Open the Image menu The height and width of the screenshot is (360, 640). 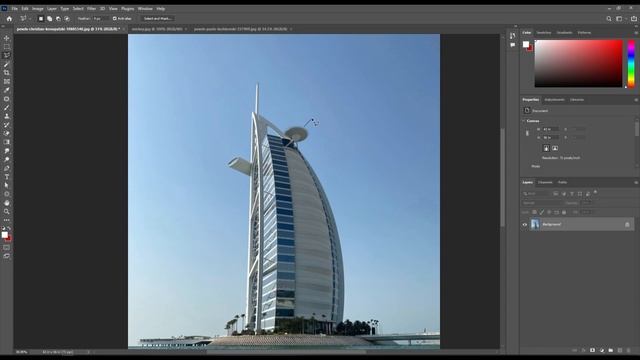(x=38, y=9)
